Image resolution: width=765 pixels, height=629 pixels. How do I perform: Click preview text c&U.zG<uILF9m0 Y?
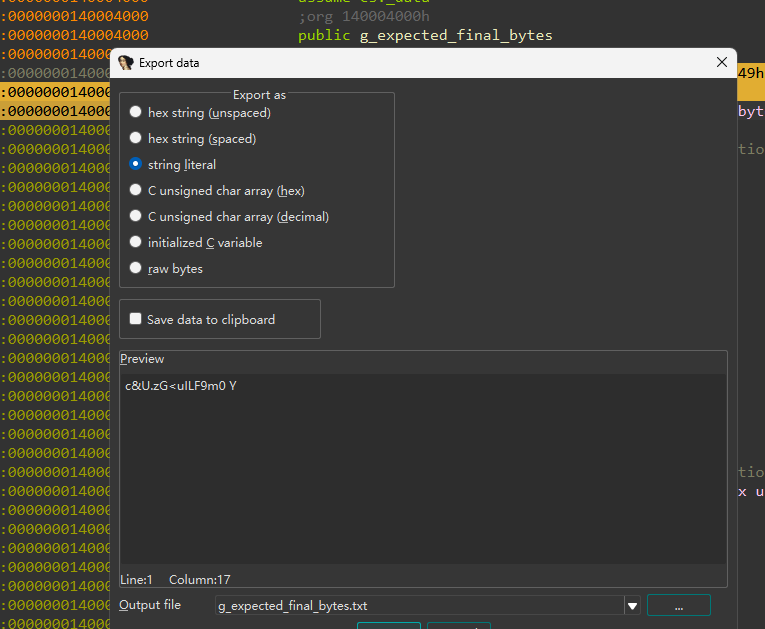click(181, 386)
